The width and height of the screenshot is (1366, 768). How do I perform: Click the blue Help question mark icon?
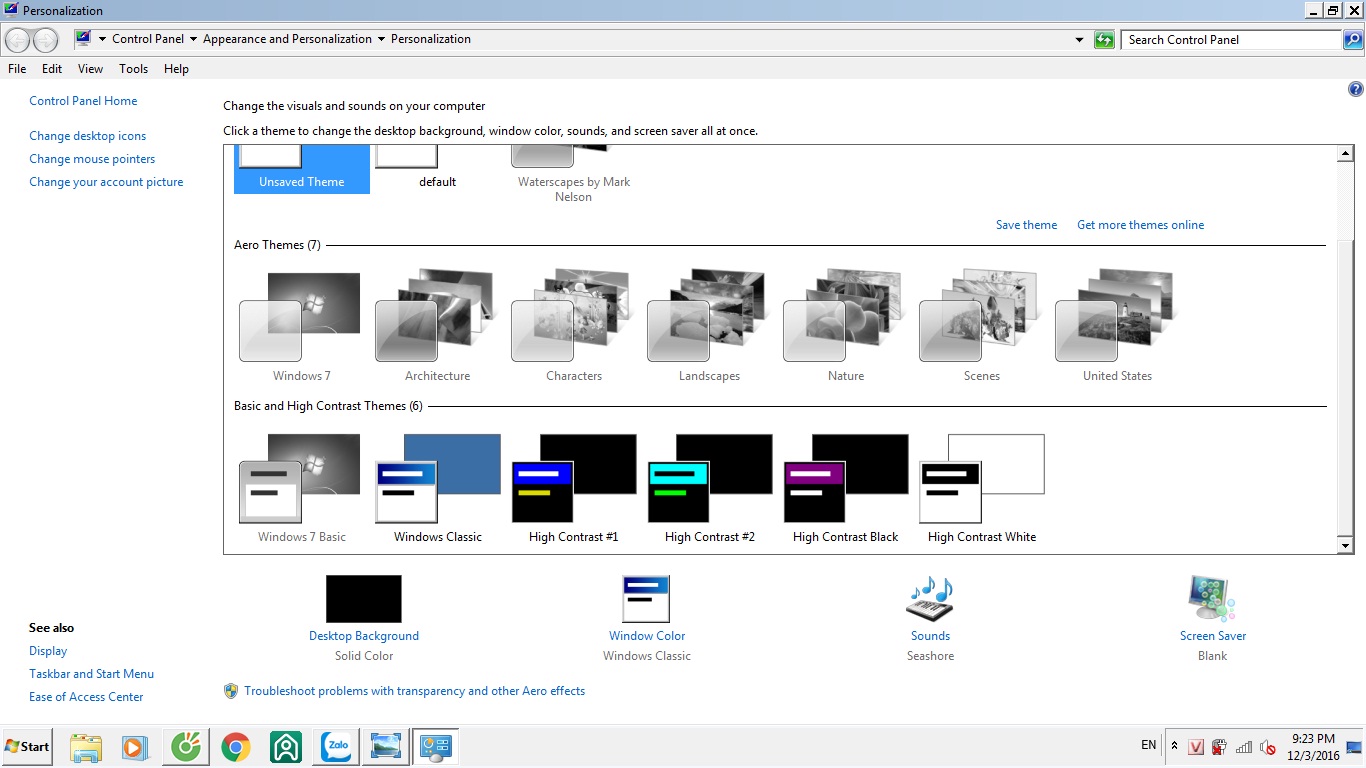(1356, 89)
